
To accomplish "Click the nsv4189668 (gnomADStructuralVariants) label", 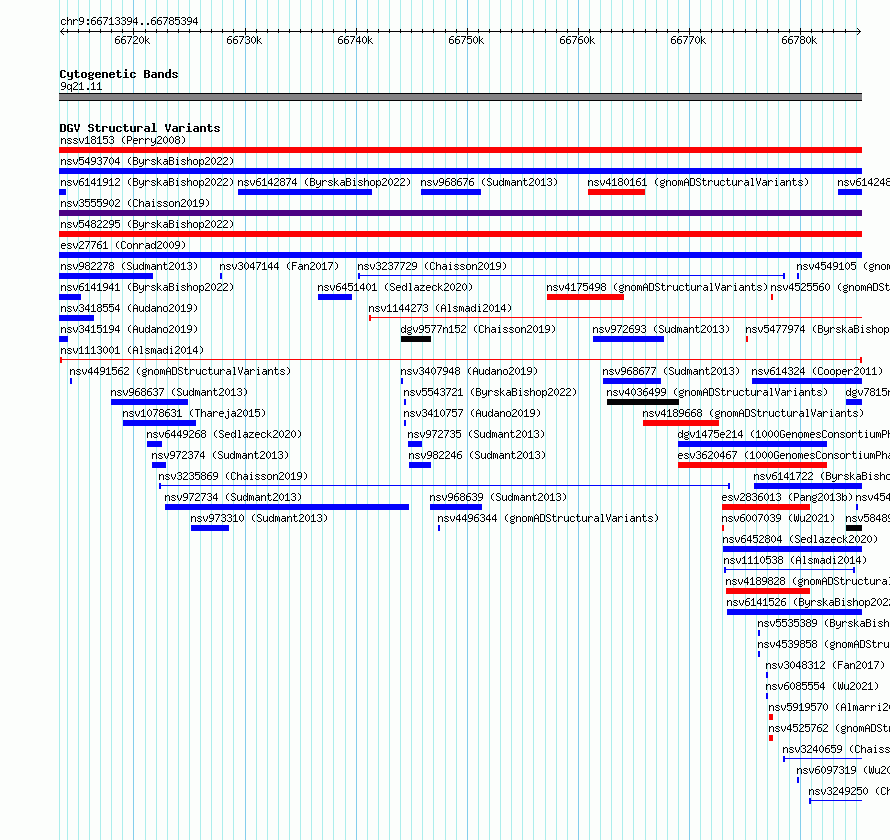I will [753, 413].
